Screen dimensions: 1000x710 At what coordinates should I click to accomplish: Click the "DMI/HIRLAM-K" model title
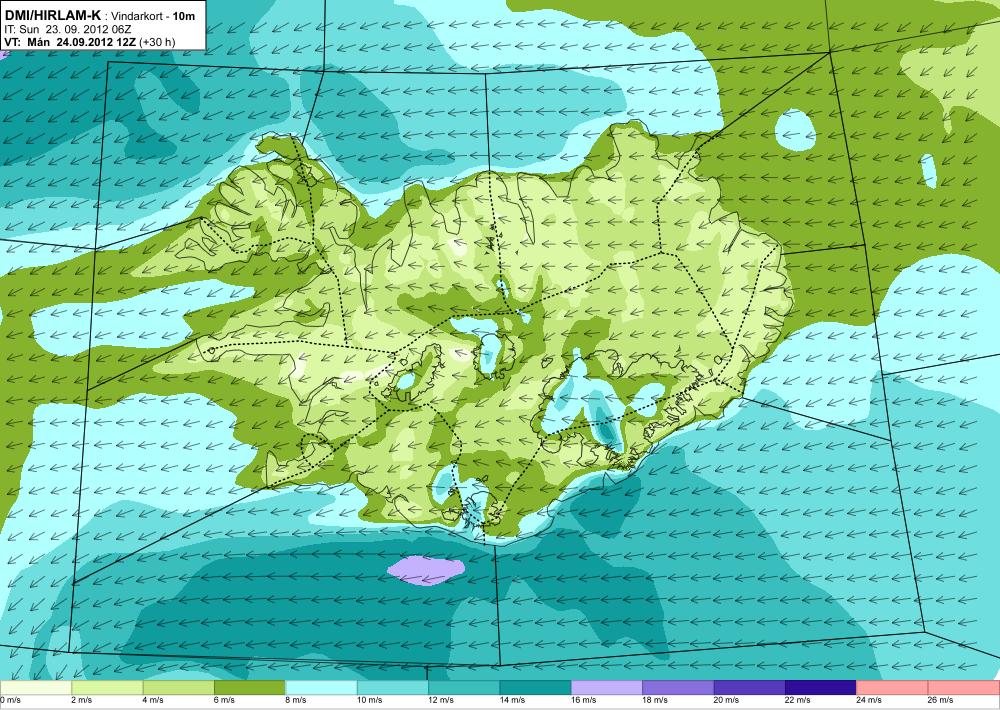(x=52, y=15)
